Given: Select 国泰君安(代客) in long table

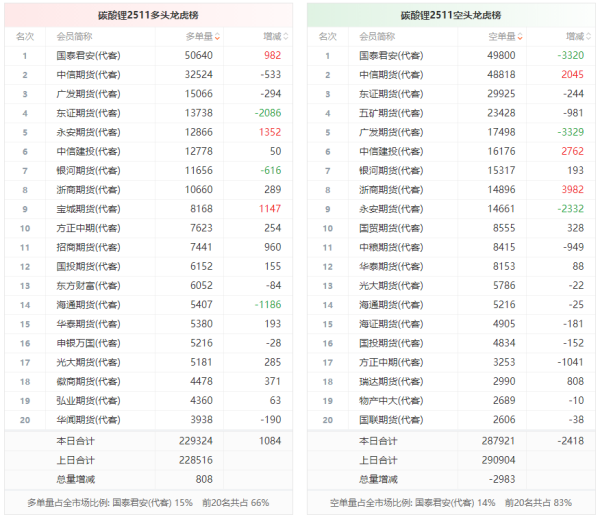Looking at the screenshot, I should pos(88,56).
